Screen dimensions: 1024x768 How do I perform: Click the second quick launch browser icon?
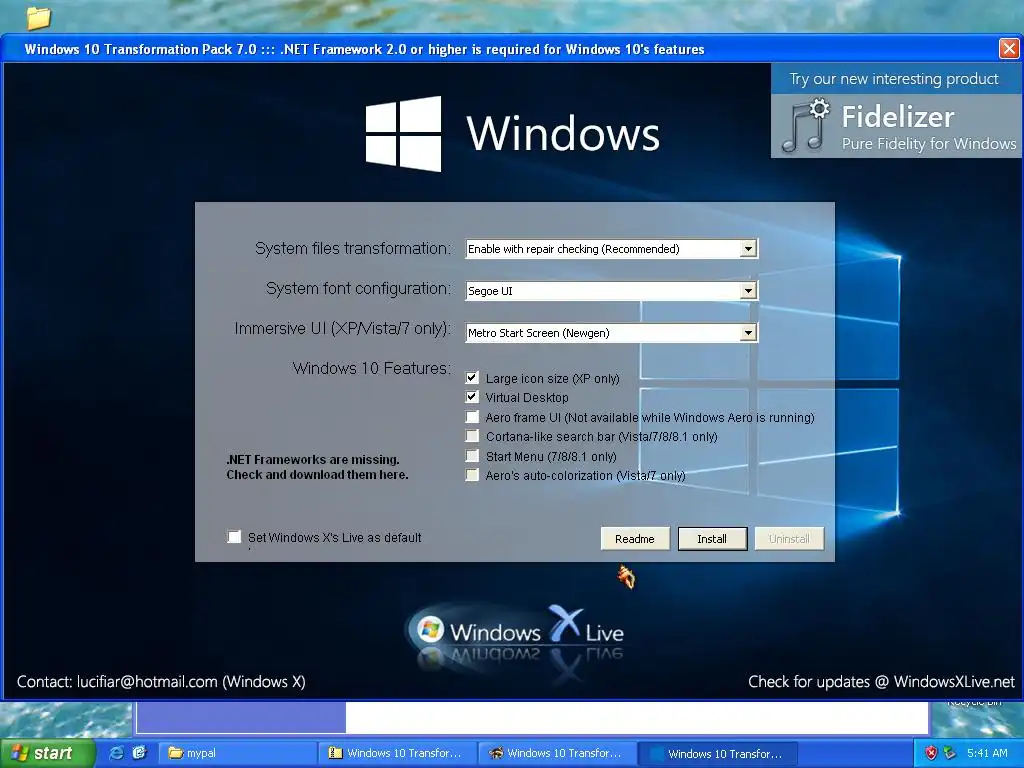coord(139,753)
